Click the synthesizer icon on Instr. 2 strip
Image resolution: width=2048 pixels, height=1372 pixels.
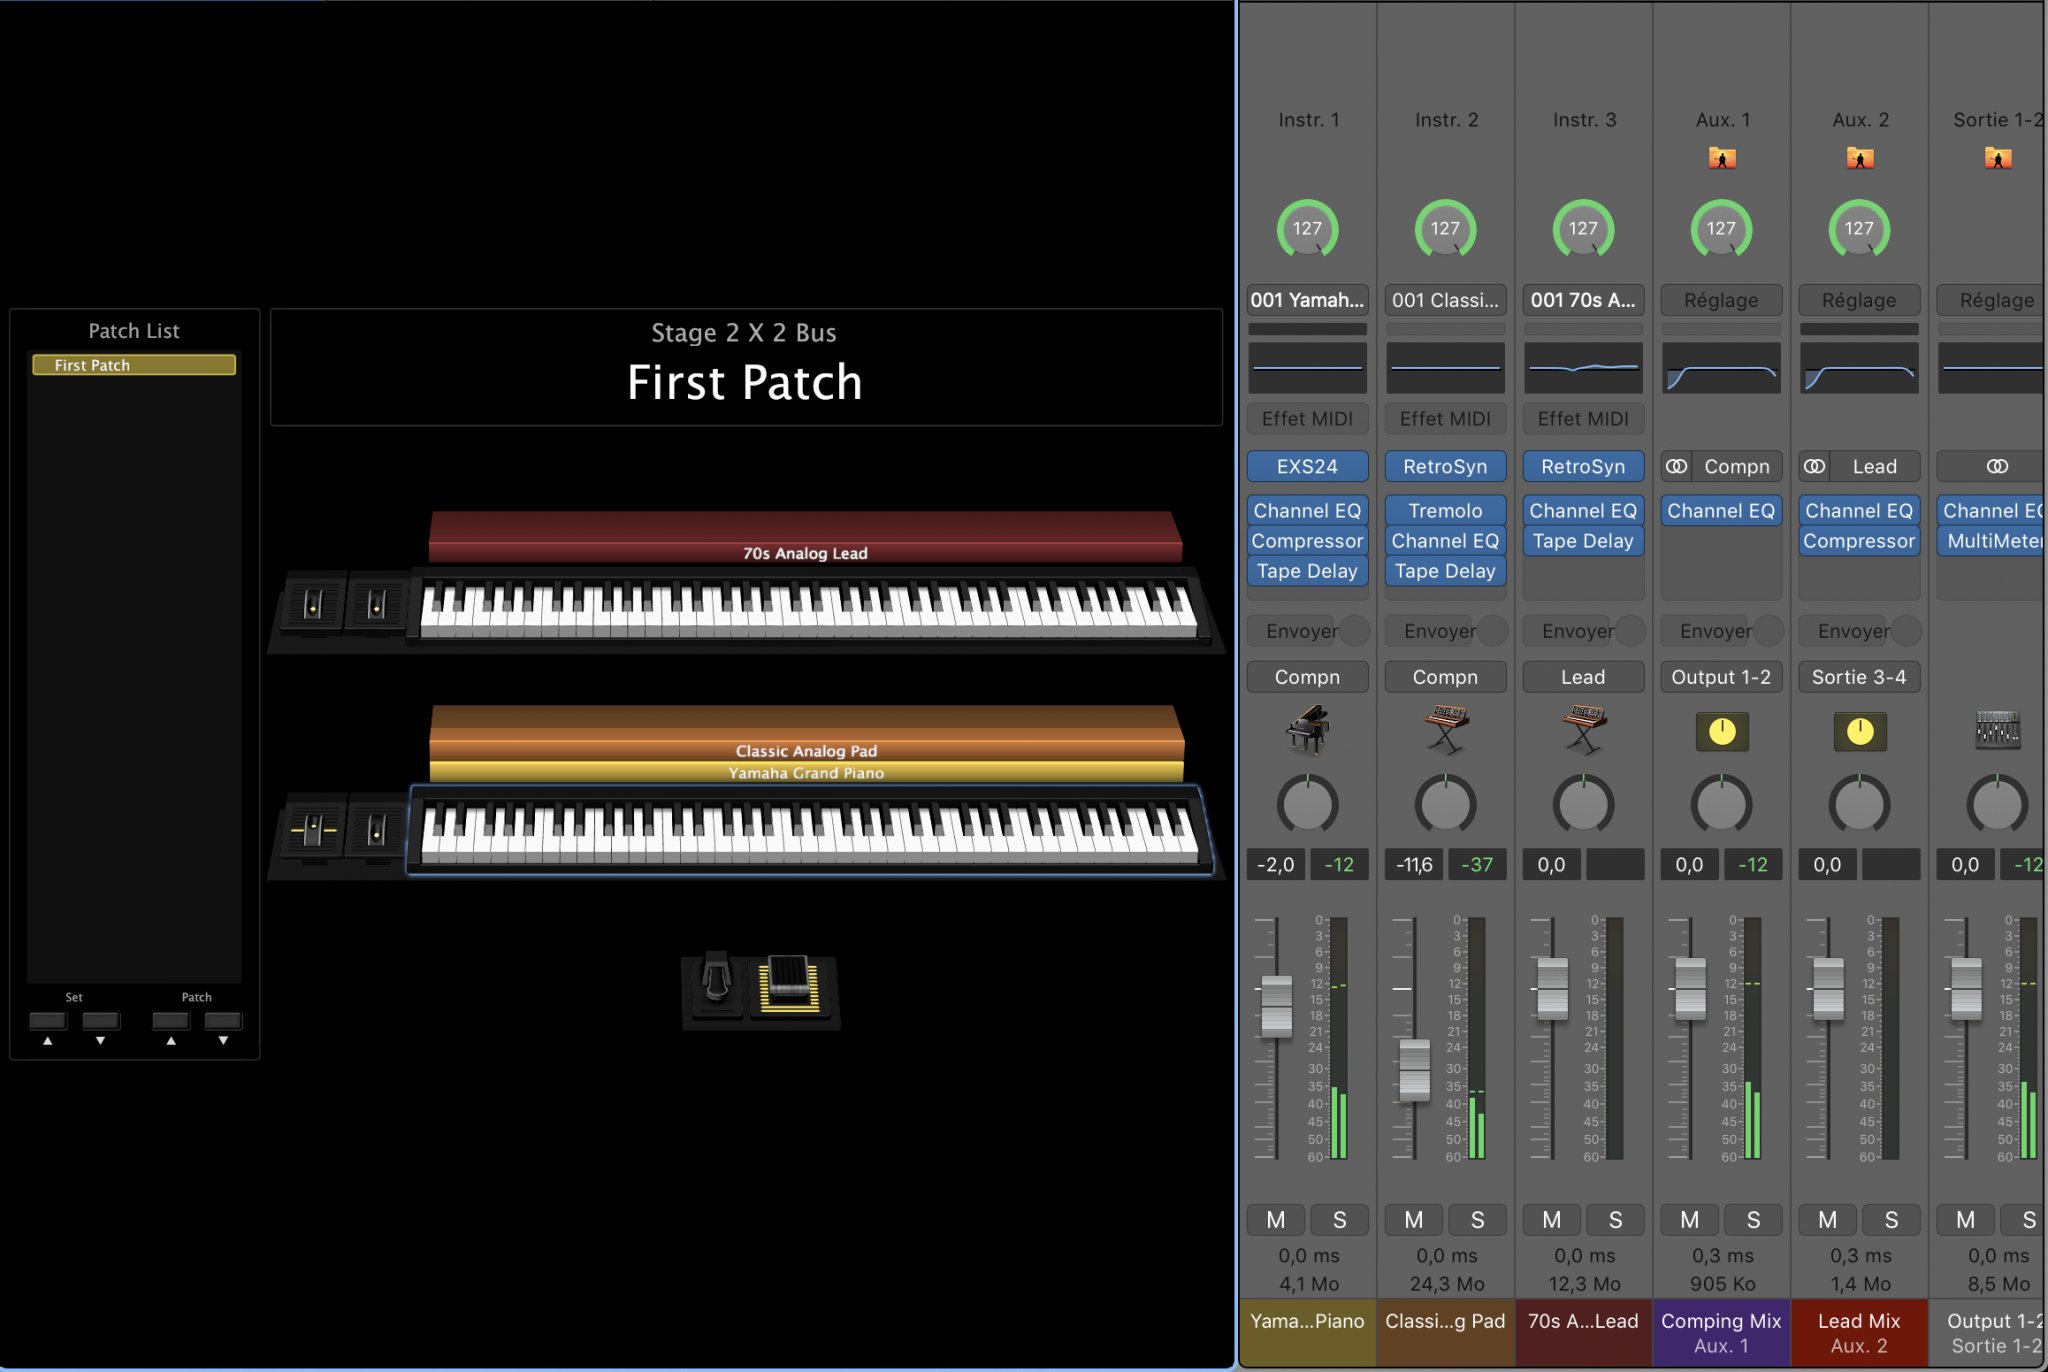(1445, 731)
